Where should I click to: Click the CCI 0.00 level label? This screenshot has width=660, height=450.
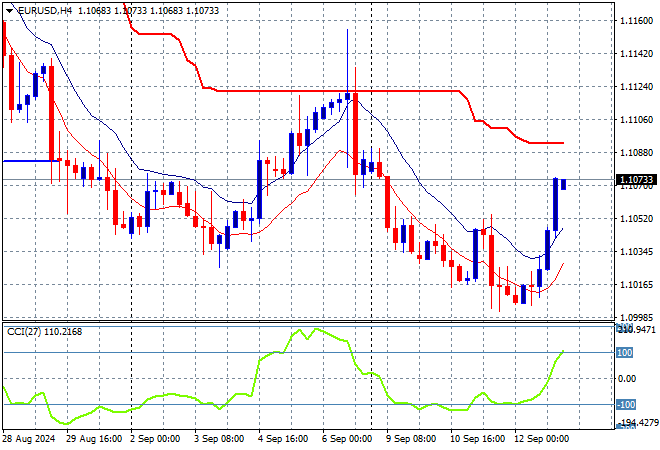pyautogui.click(x=627, y=379)
